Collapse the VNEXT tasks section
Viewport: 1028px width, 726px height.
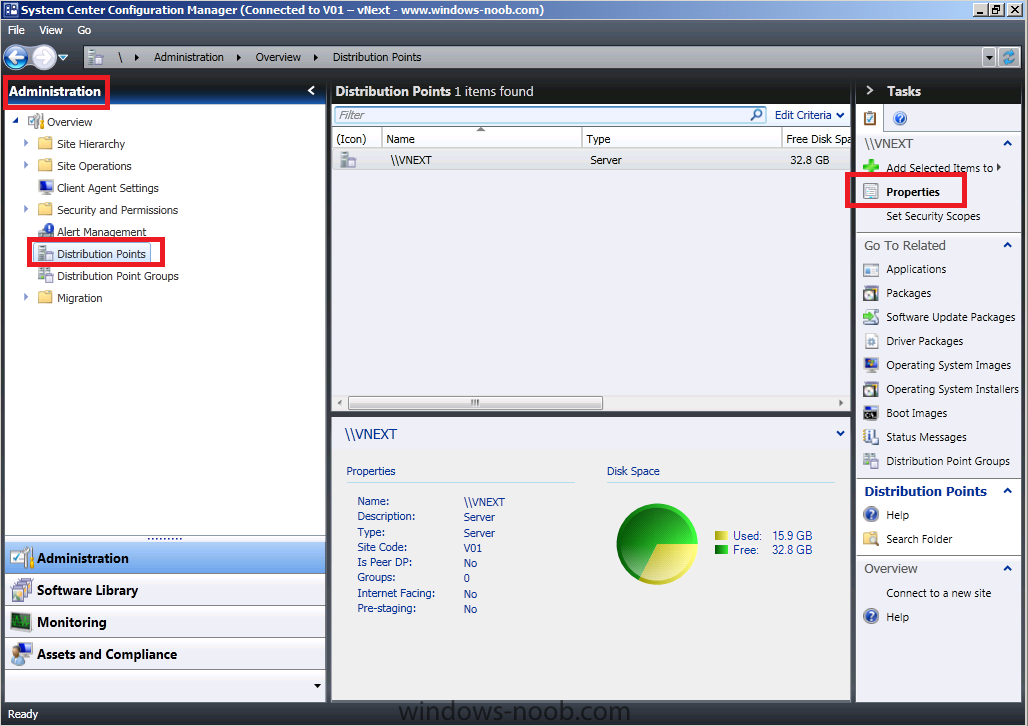[x=1008, y=144]
